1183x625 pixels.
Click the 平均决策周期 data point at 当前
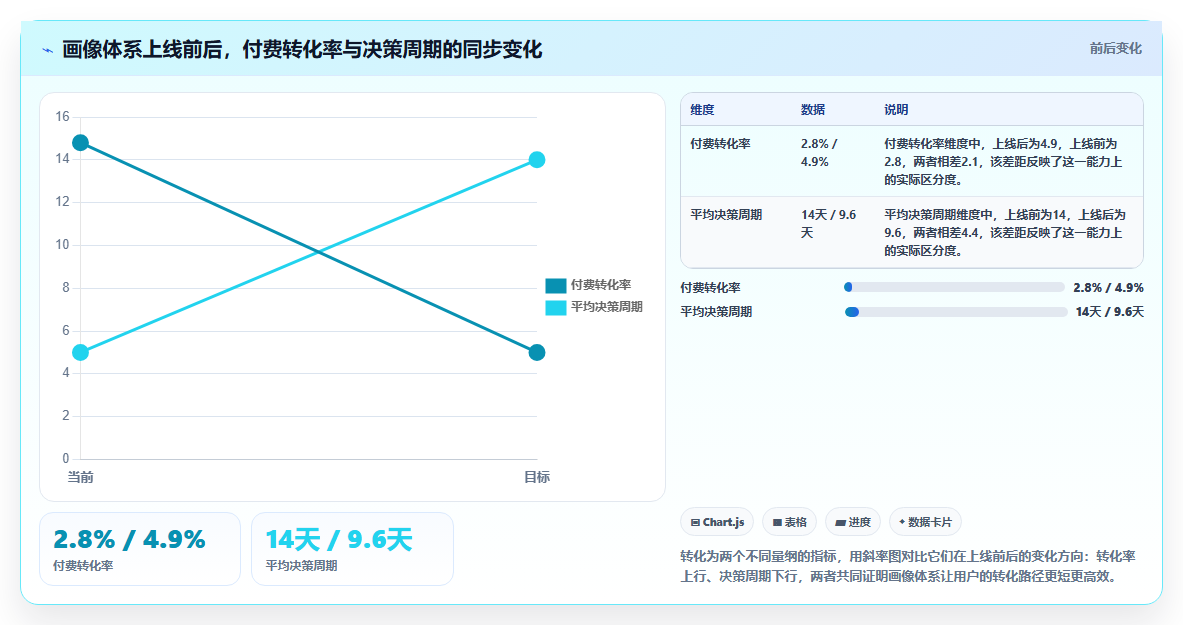[x=81, y=353]
